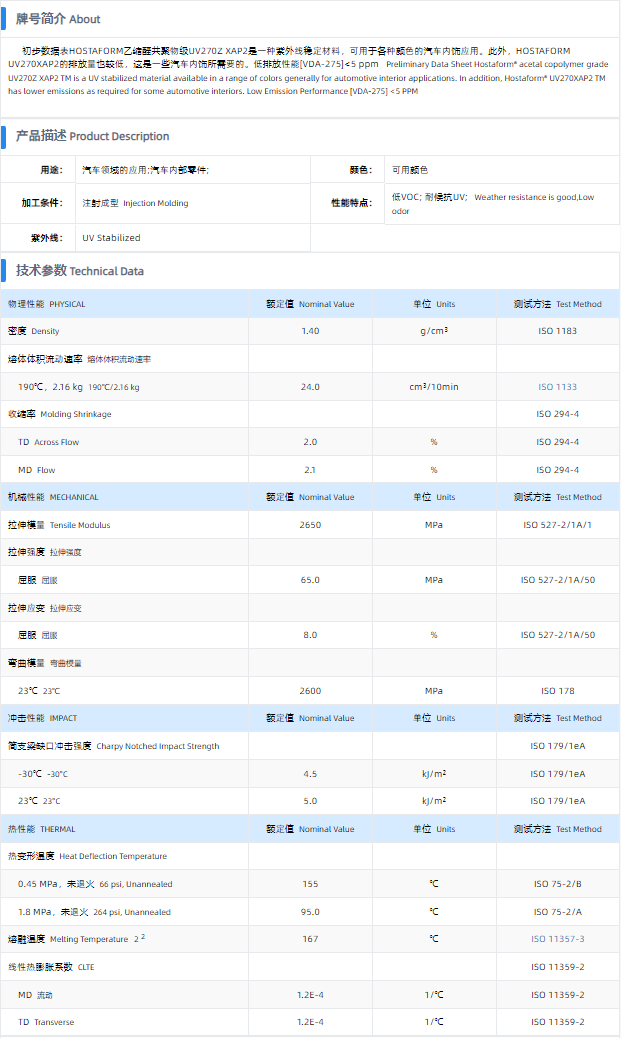Select the 物理性能 PHYSICAL table header
This screenshot has height=1038, width=622.
pos(47,304)
